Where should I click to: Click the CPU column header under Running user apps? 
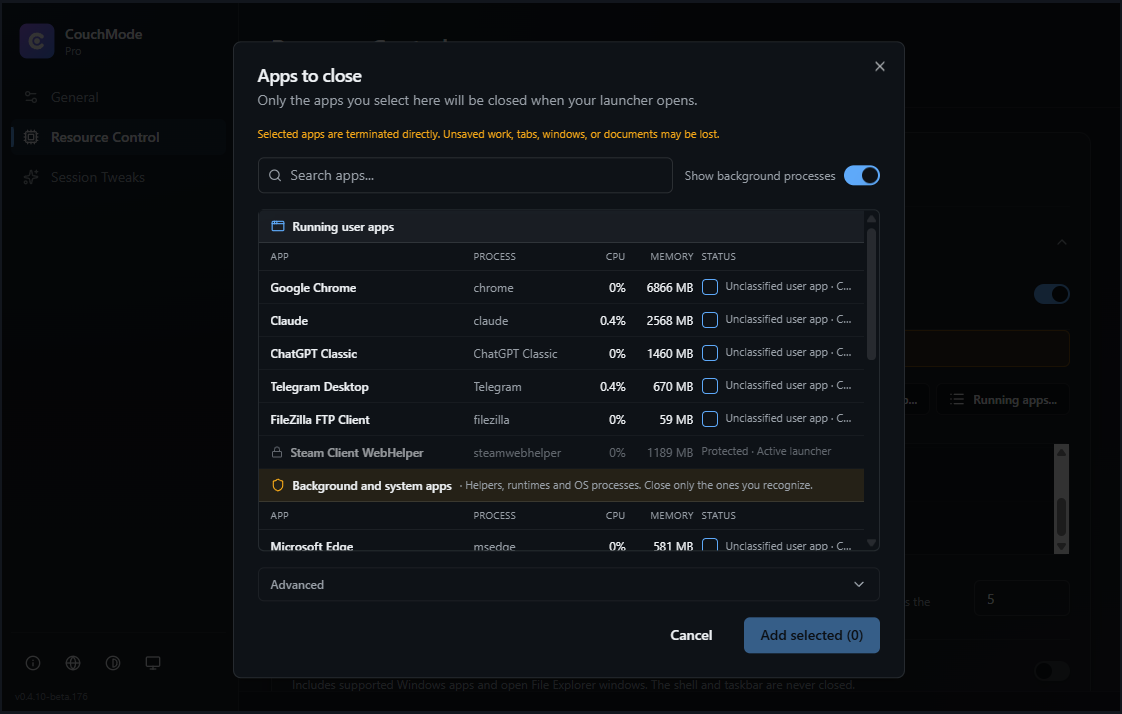pos(615,256)
